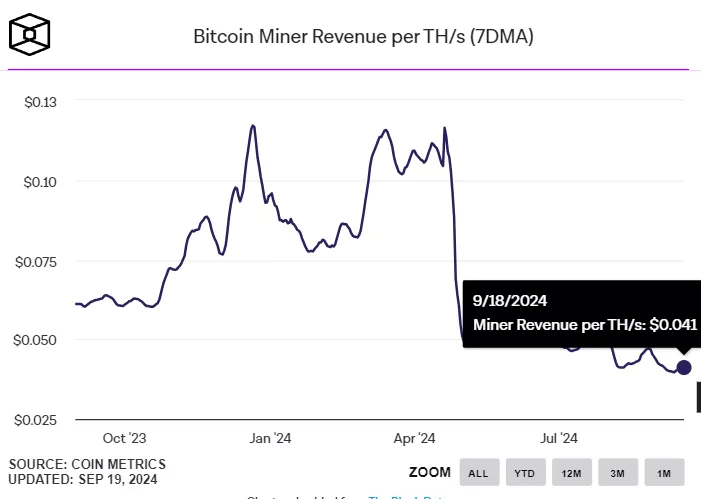Choose the 1M zoom range

(x=664, y=472)
